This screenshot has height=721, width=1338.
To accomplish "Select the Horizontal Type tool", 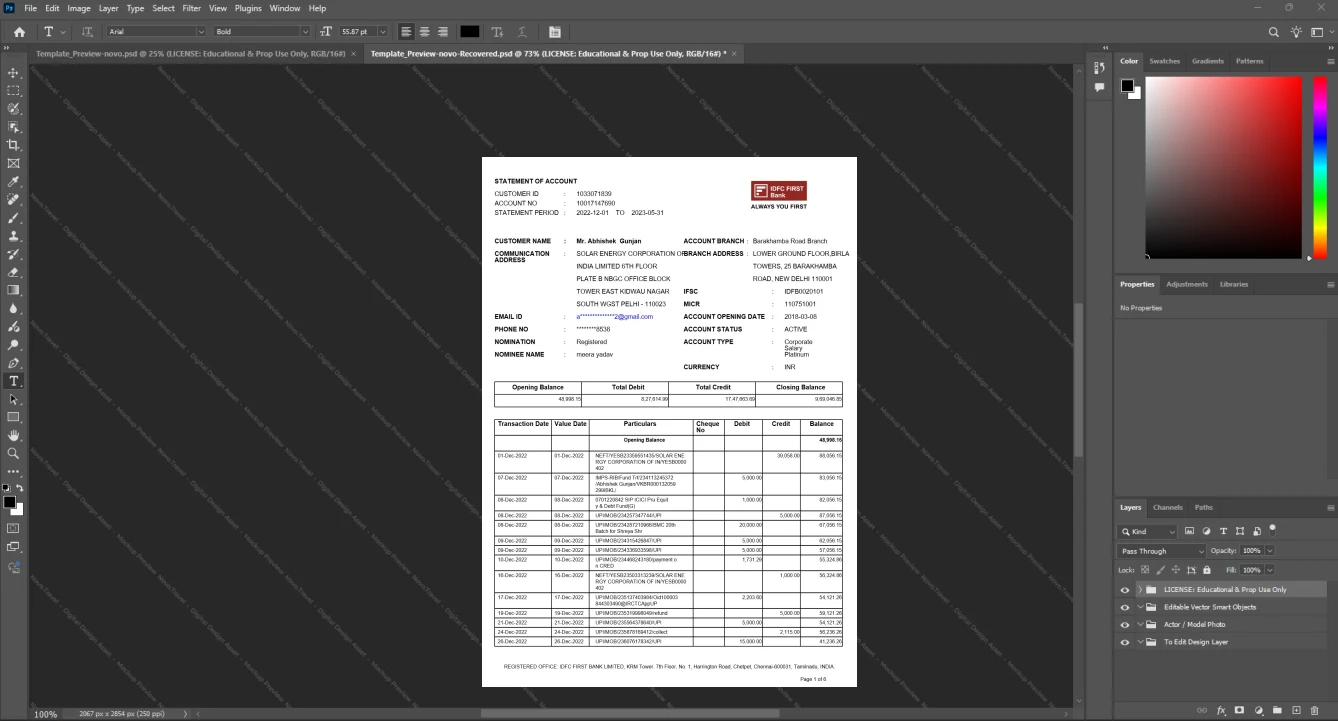I will pyautogui.click(x=14, y=381).
